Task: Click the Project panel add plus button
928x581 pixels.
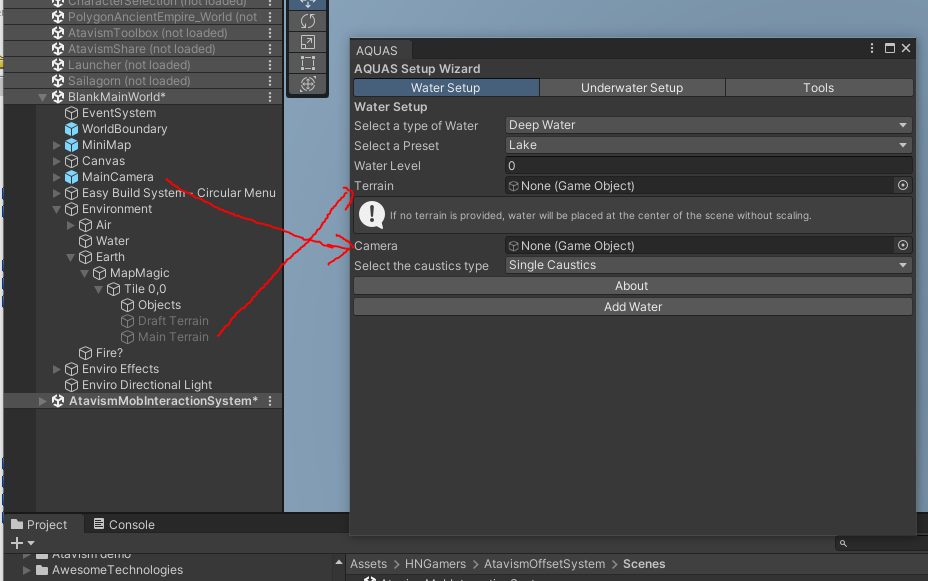Action: click(17, 543)
